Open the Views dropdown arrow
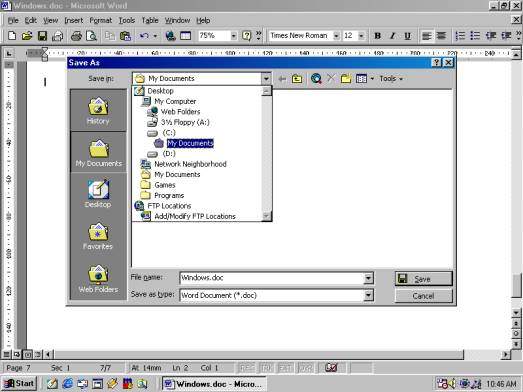523x392 pixels. click(372, 79)
